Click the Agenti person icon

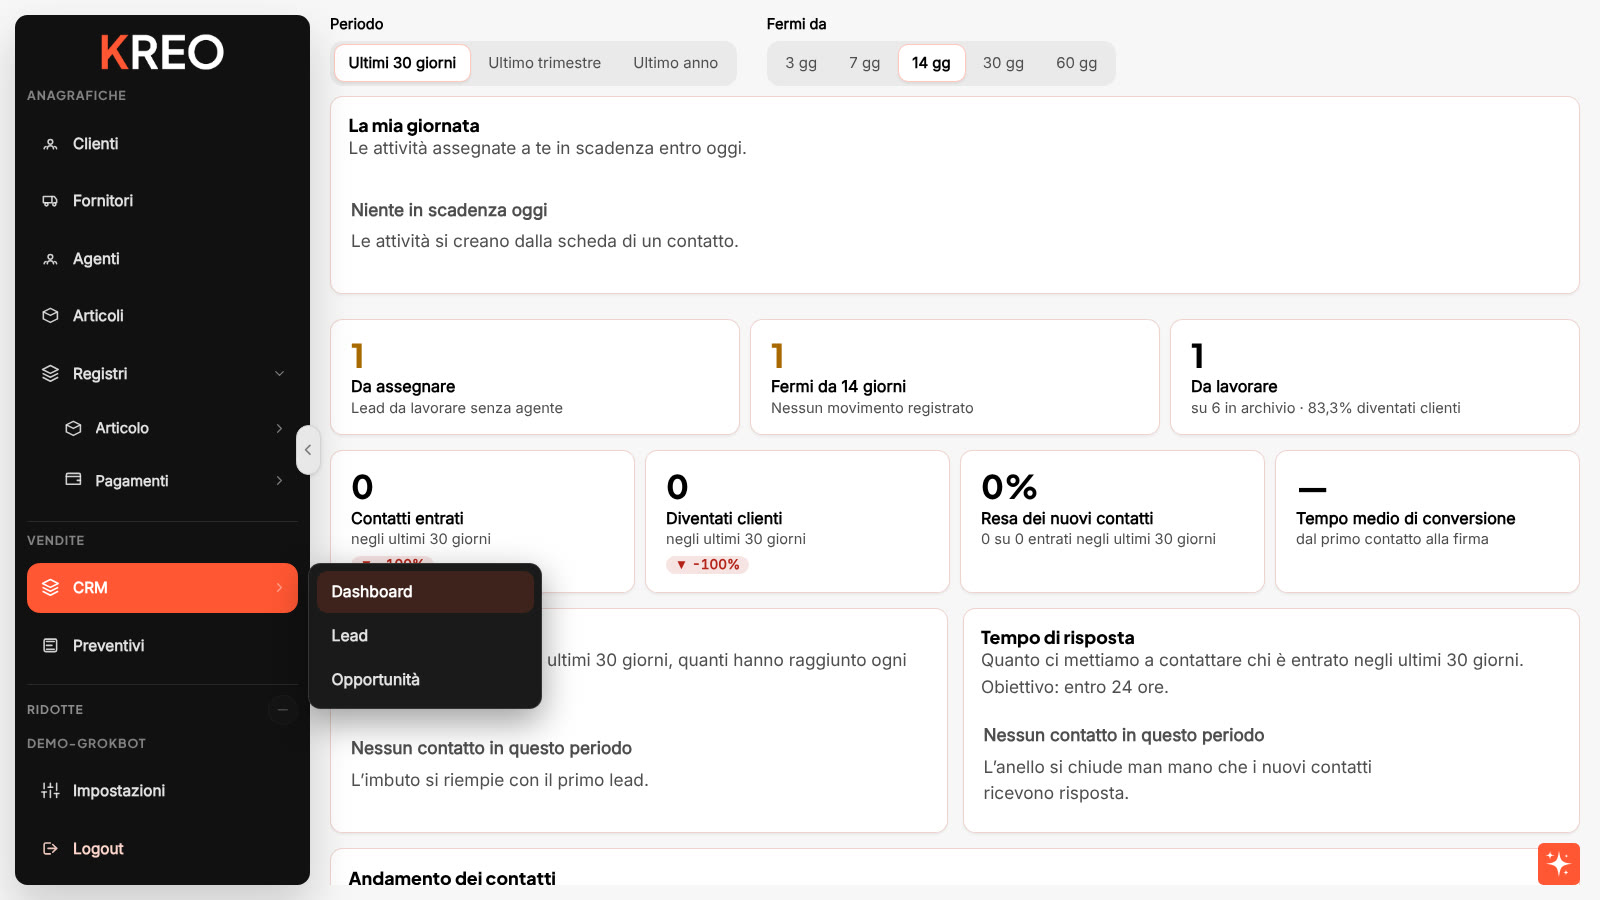(50, 259)
